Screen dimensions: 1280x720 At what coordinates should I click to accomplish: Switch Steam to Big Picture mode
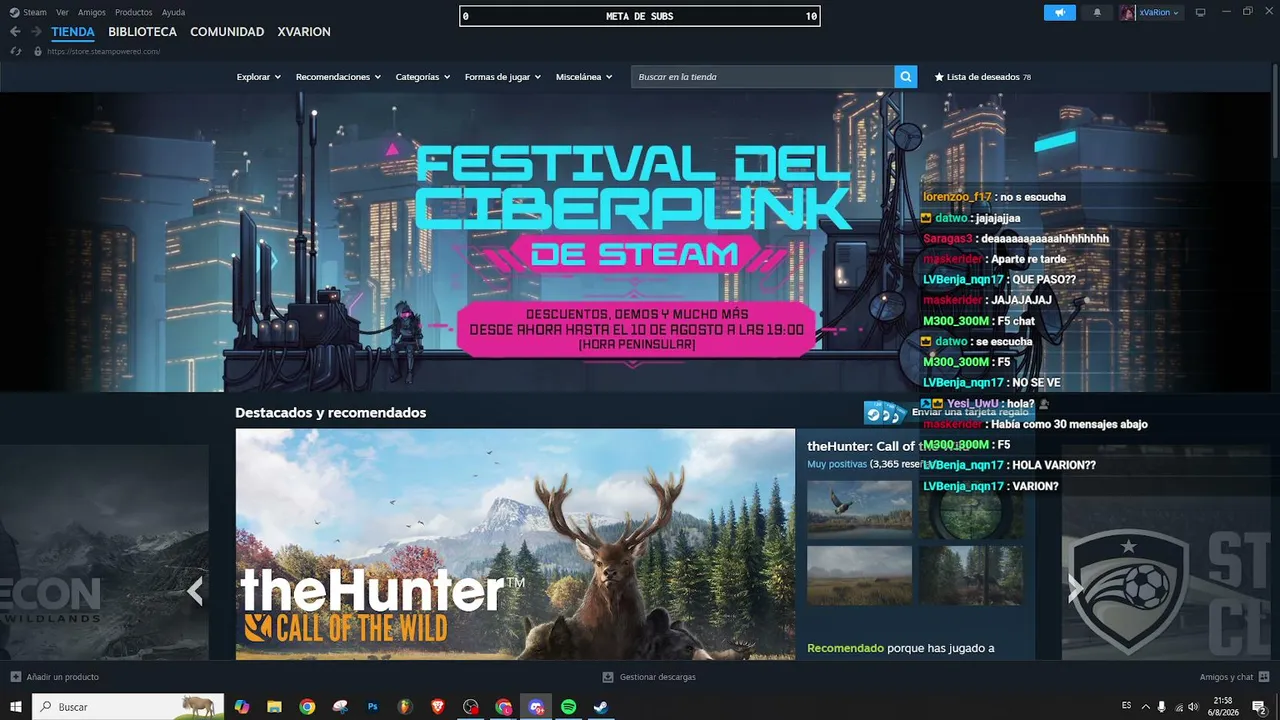click(x=1201, y=13)
